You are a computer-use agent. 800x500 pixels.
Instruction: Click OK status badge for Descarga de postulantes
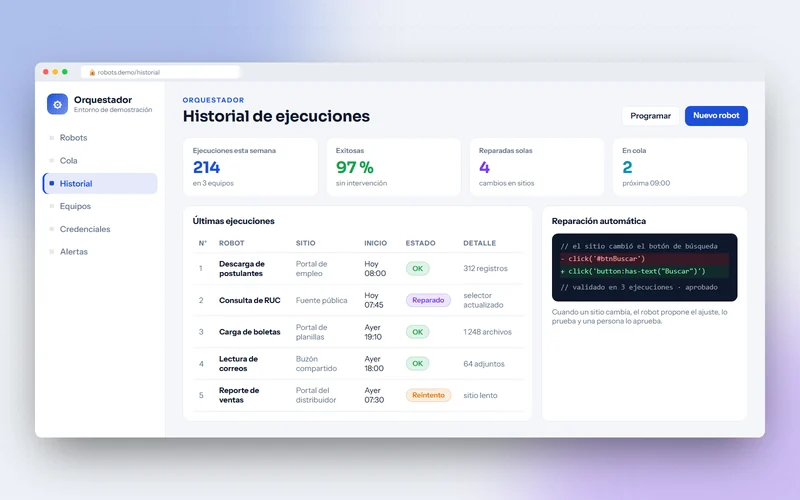417,269
